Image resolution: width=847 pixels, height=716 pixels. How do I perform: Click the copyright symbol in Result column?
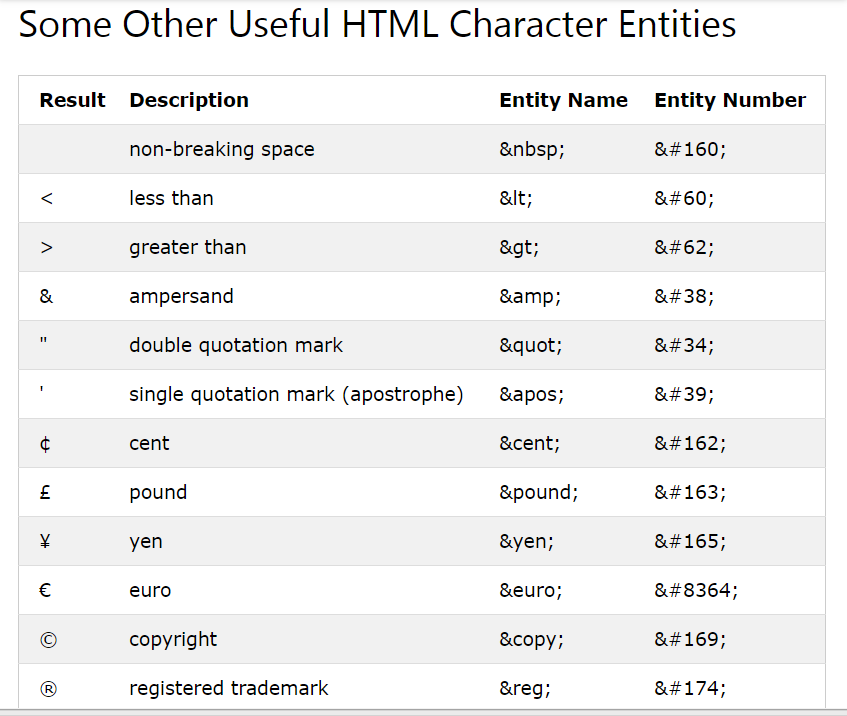point(46,639)
